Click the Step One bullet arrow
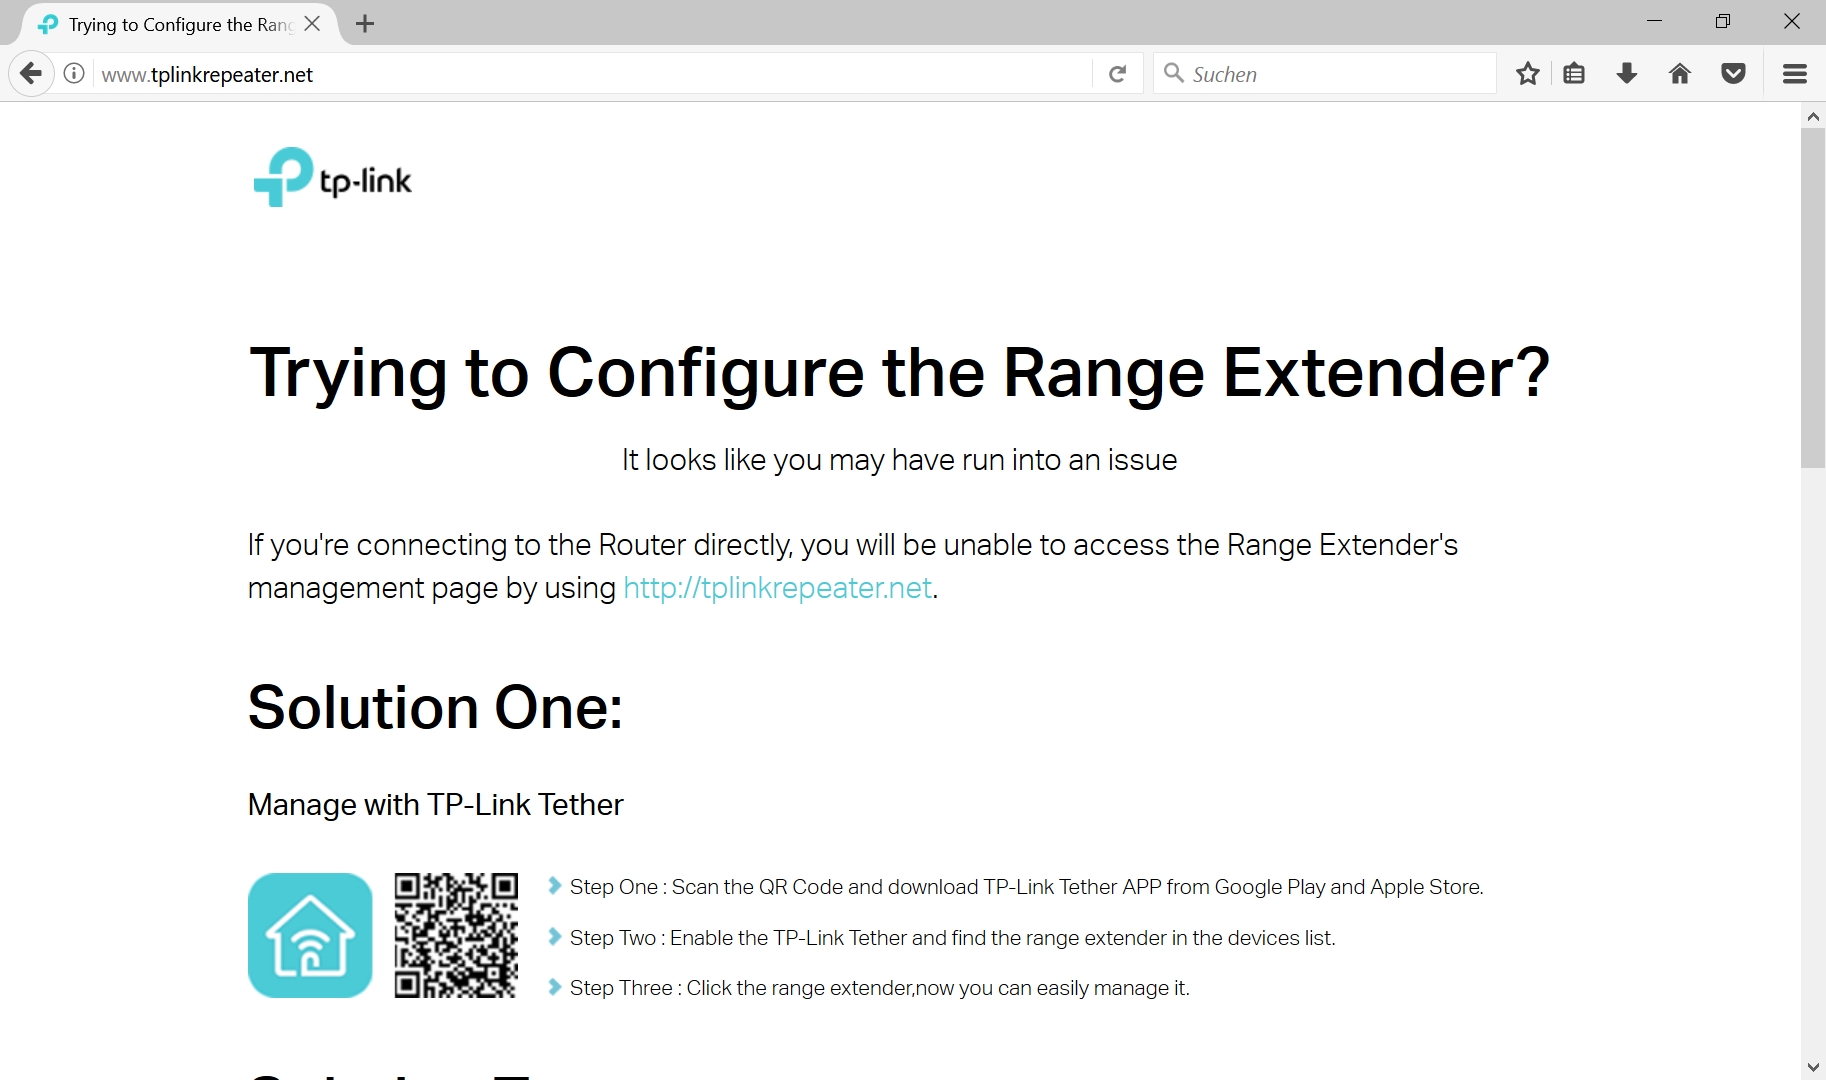The width and height of the screenshot is (1826, 1080). (554, 885)
